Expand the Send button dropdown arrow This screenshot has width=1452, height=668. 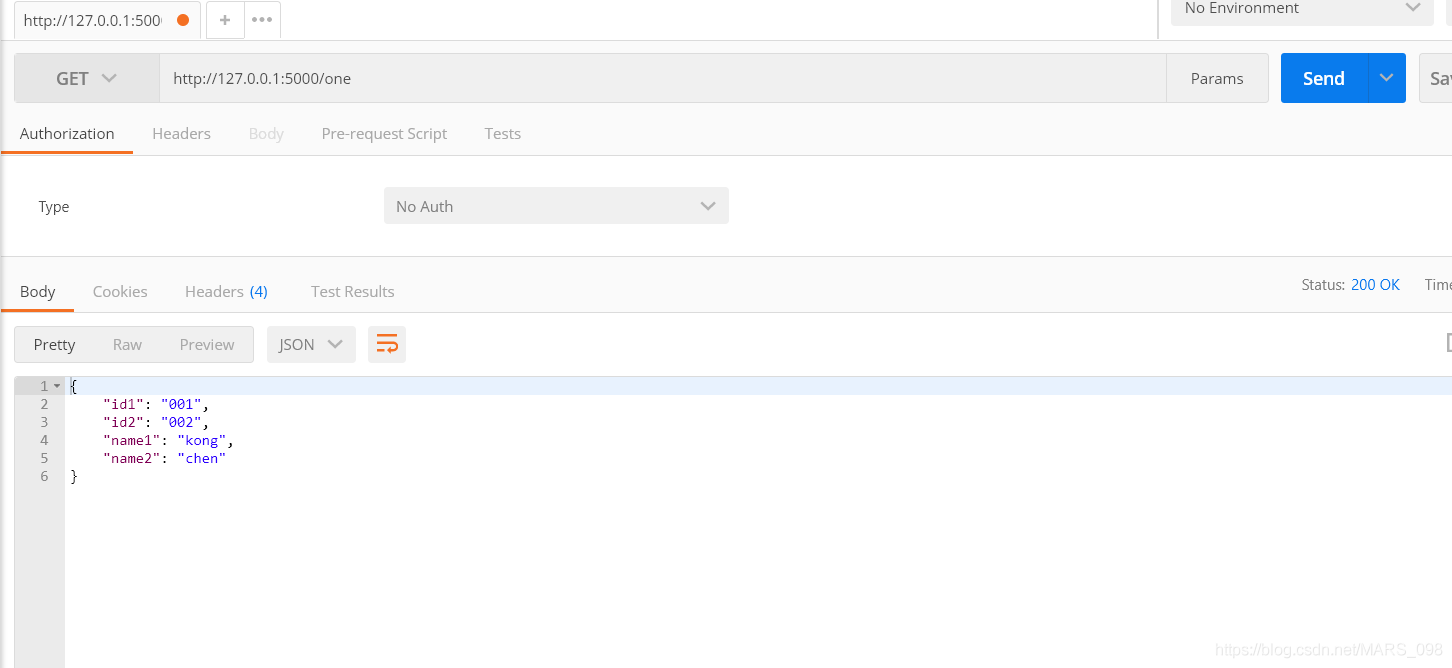pos(1386,78)
